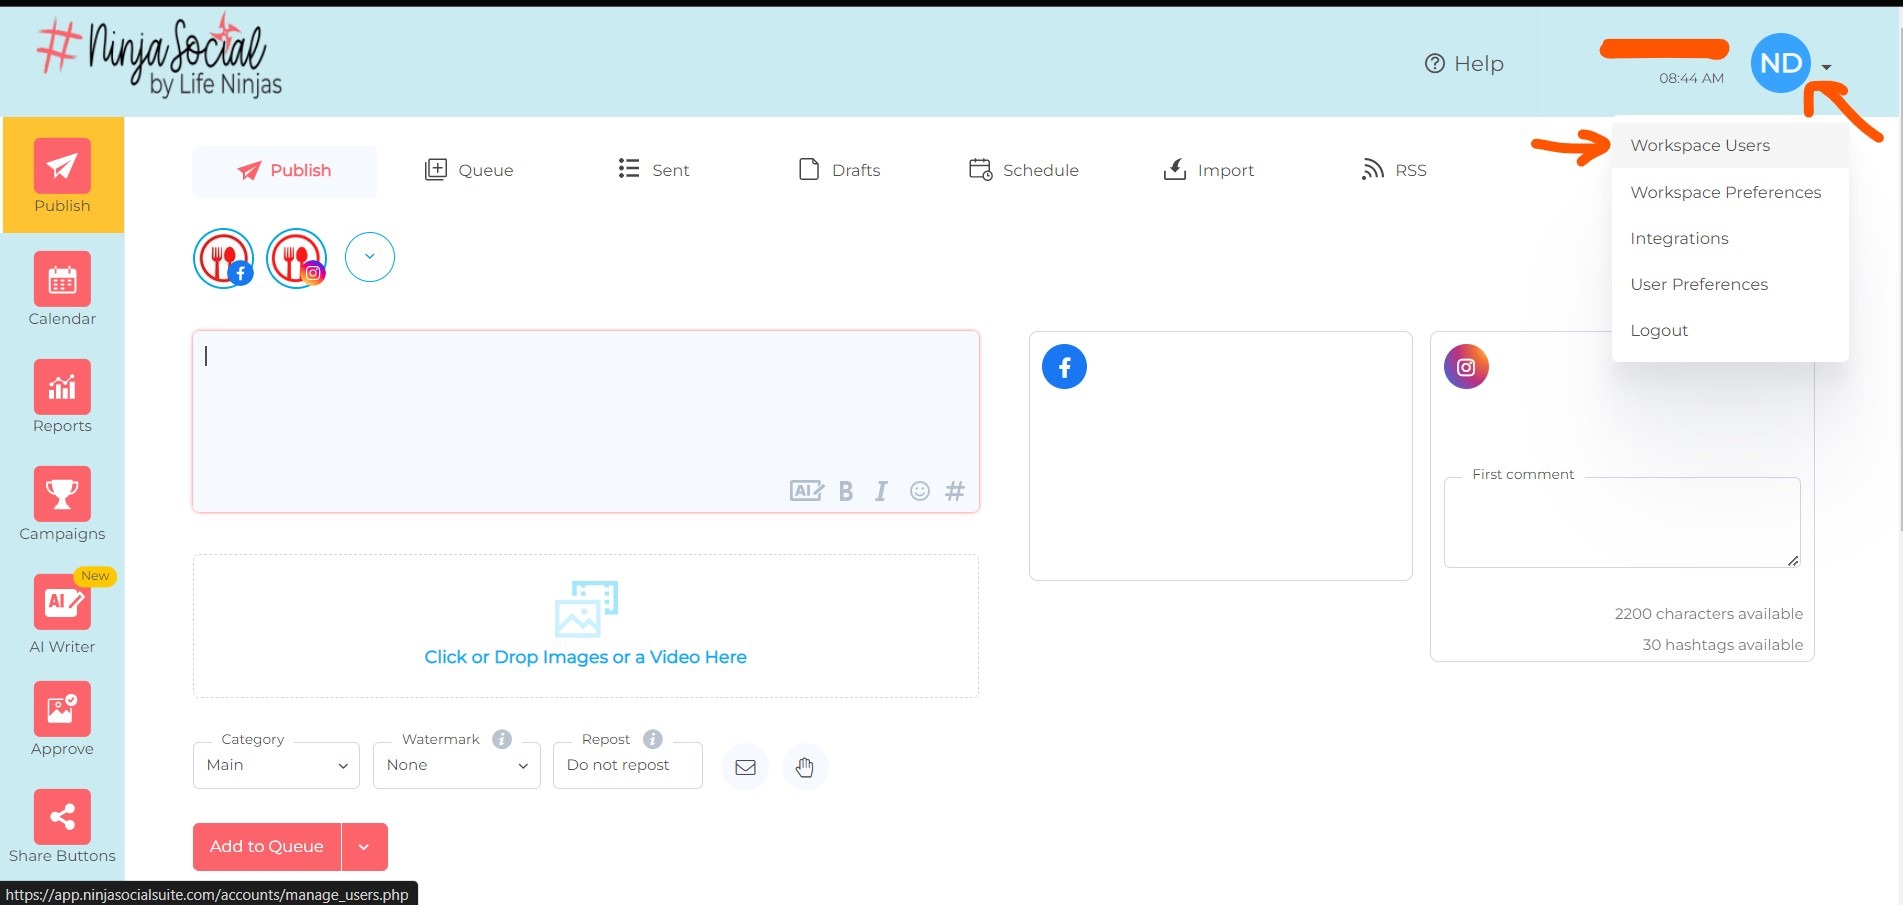This screenshot has height=905, width=1903.
Task: Open Share Buttons in the sidebar
Action: tap(62, 826)
